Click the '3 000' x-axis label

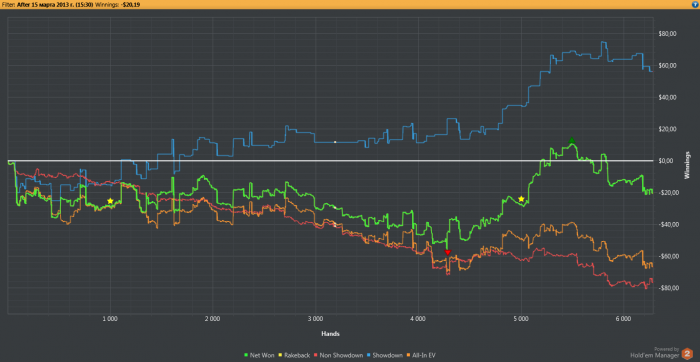coord(315,319)
